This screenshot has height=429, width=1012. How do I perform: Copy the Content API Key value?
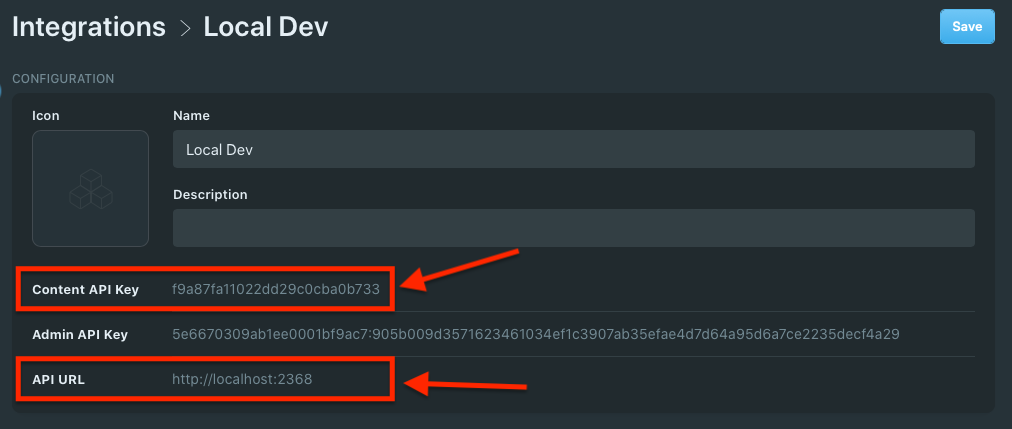click(x=276, y=289)
